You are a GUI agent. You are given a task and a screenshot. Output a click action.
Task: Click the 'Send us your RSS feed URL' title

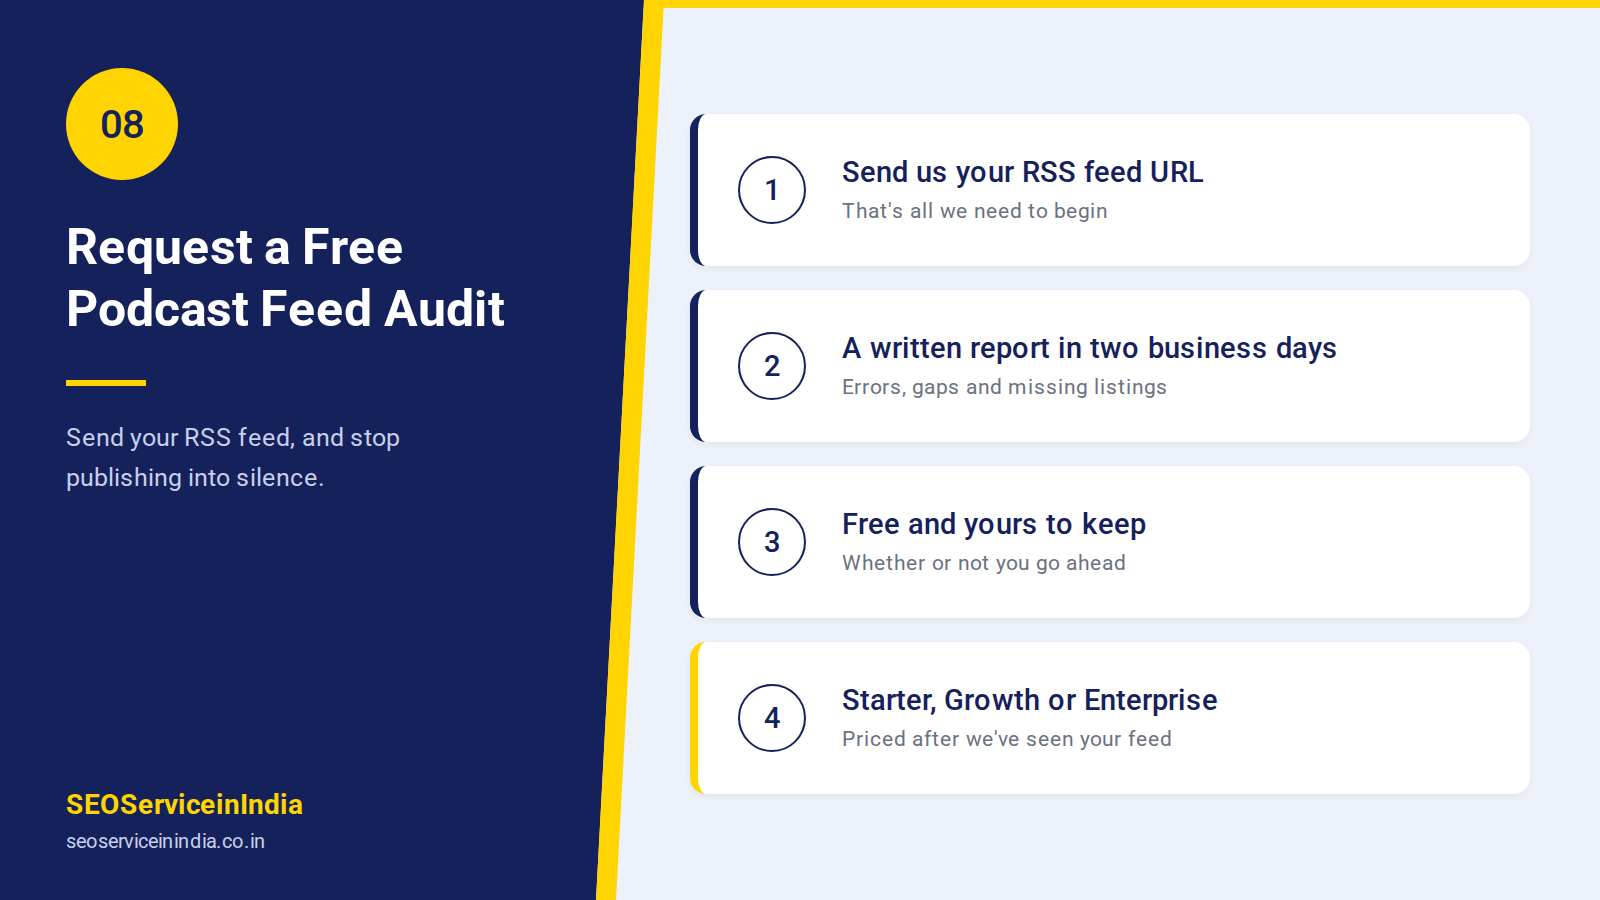(1022, 172)
